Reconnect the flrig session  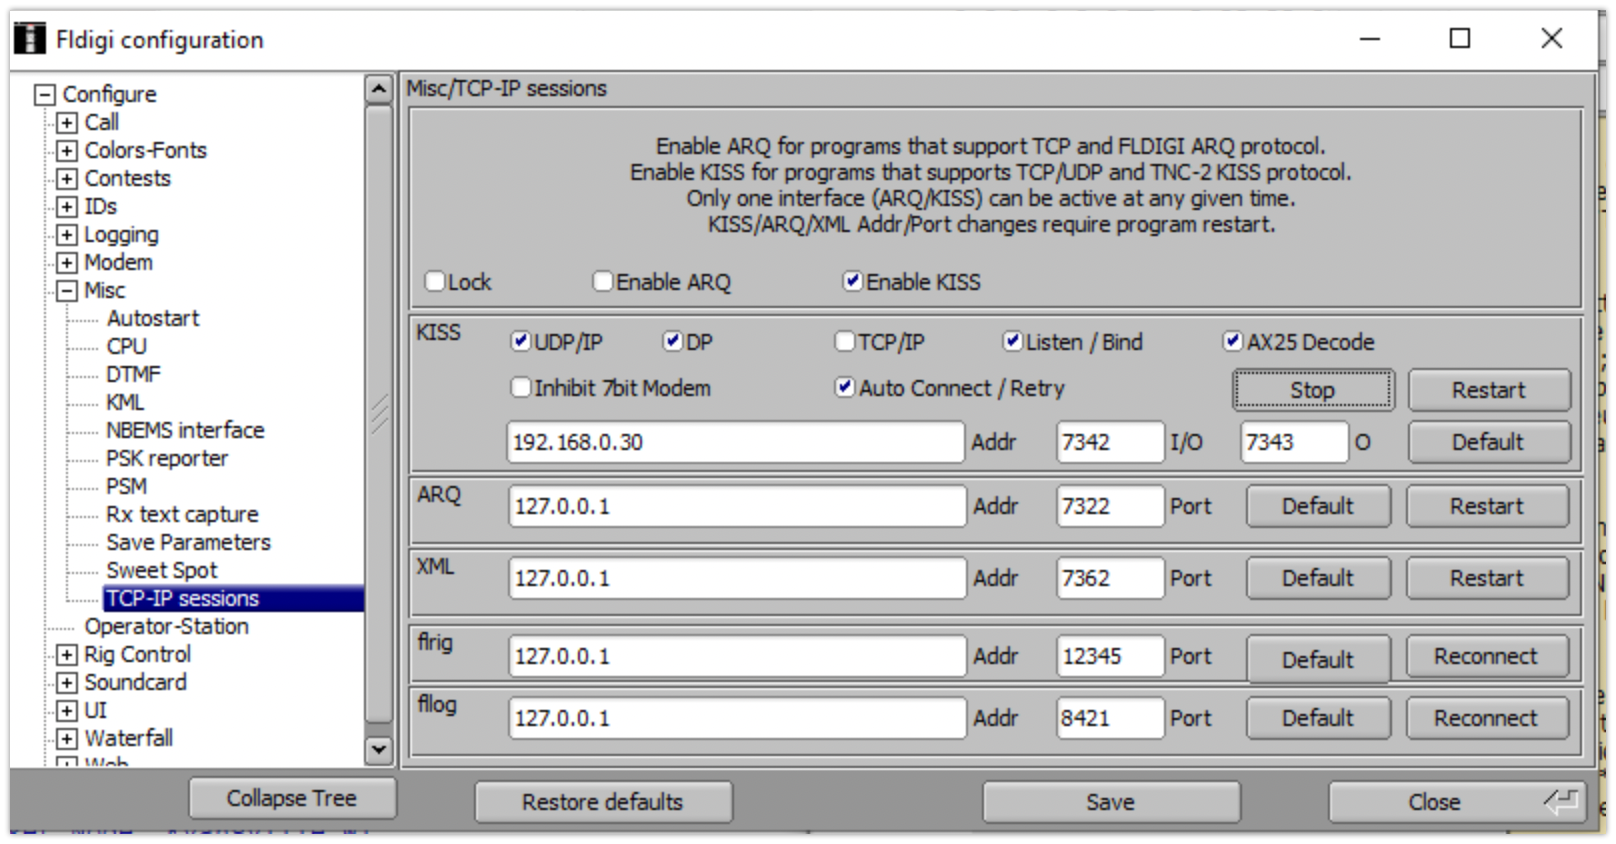pyautogui.click(x=1486, y=656)
